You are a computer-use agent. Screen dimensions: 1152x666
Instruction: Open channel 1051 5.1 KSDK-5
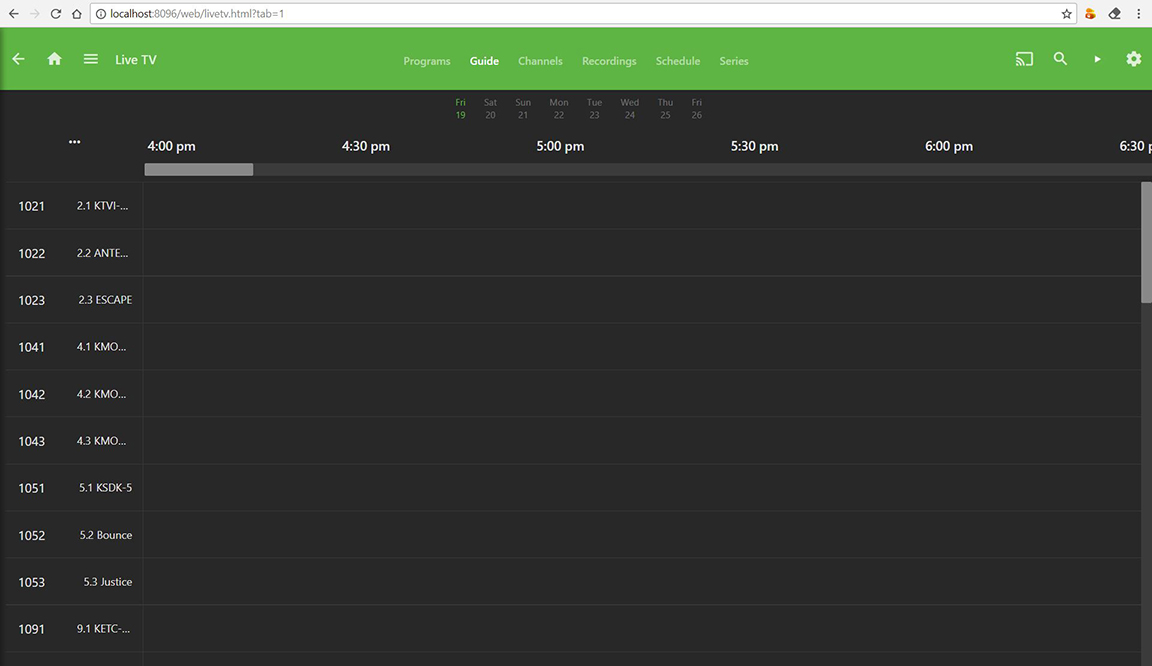73,488
